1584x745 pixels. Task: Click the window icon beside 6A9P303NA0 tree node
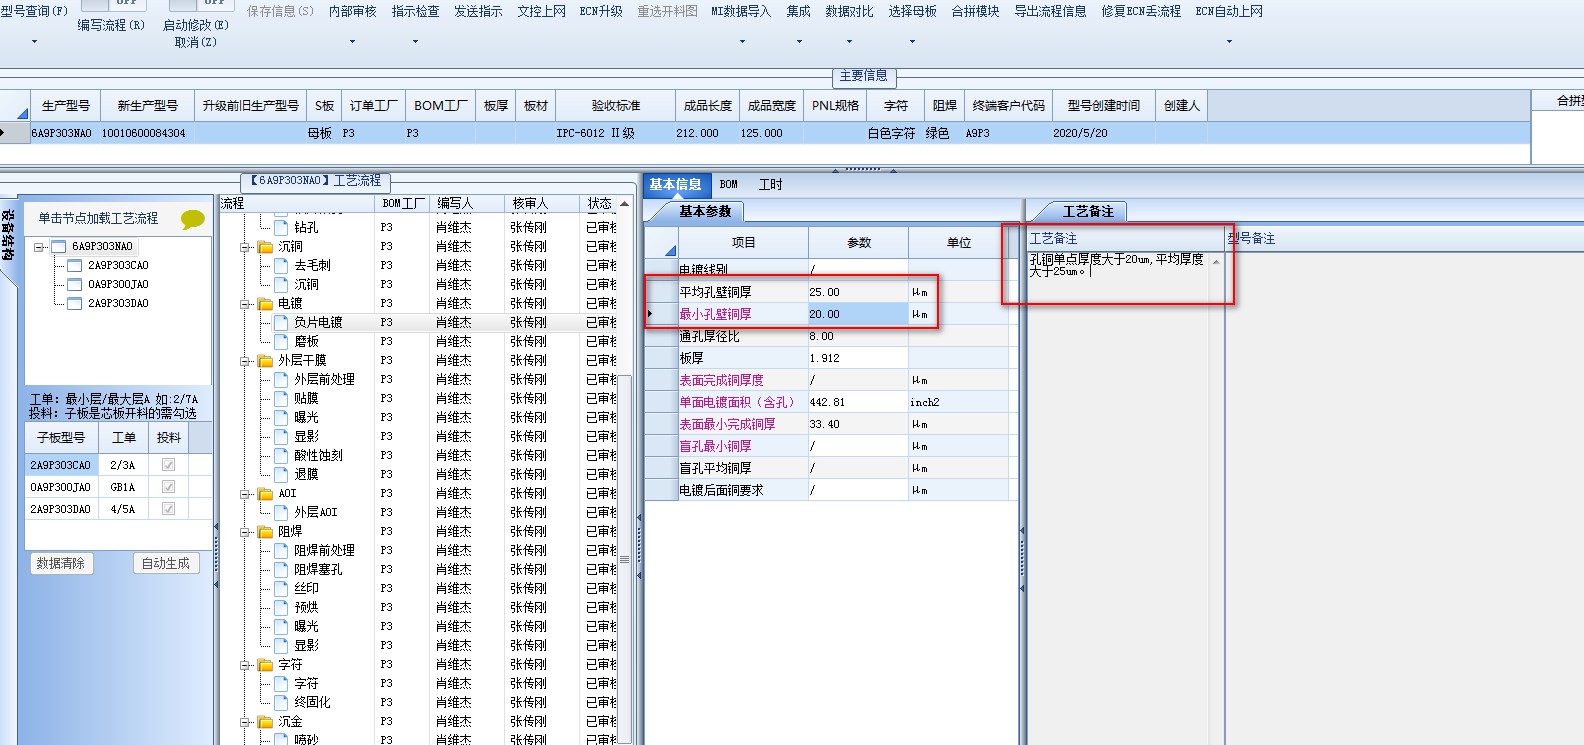58,247
